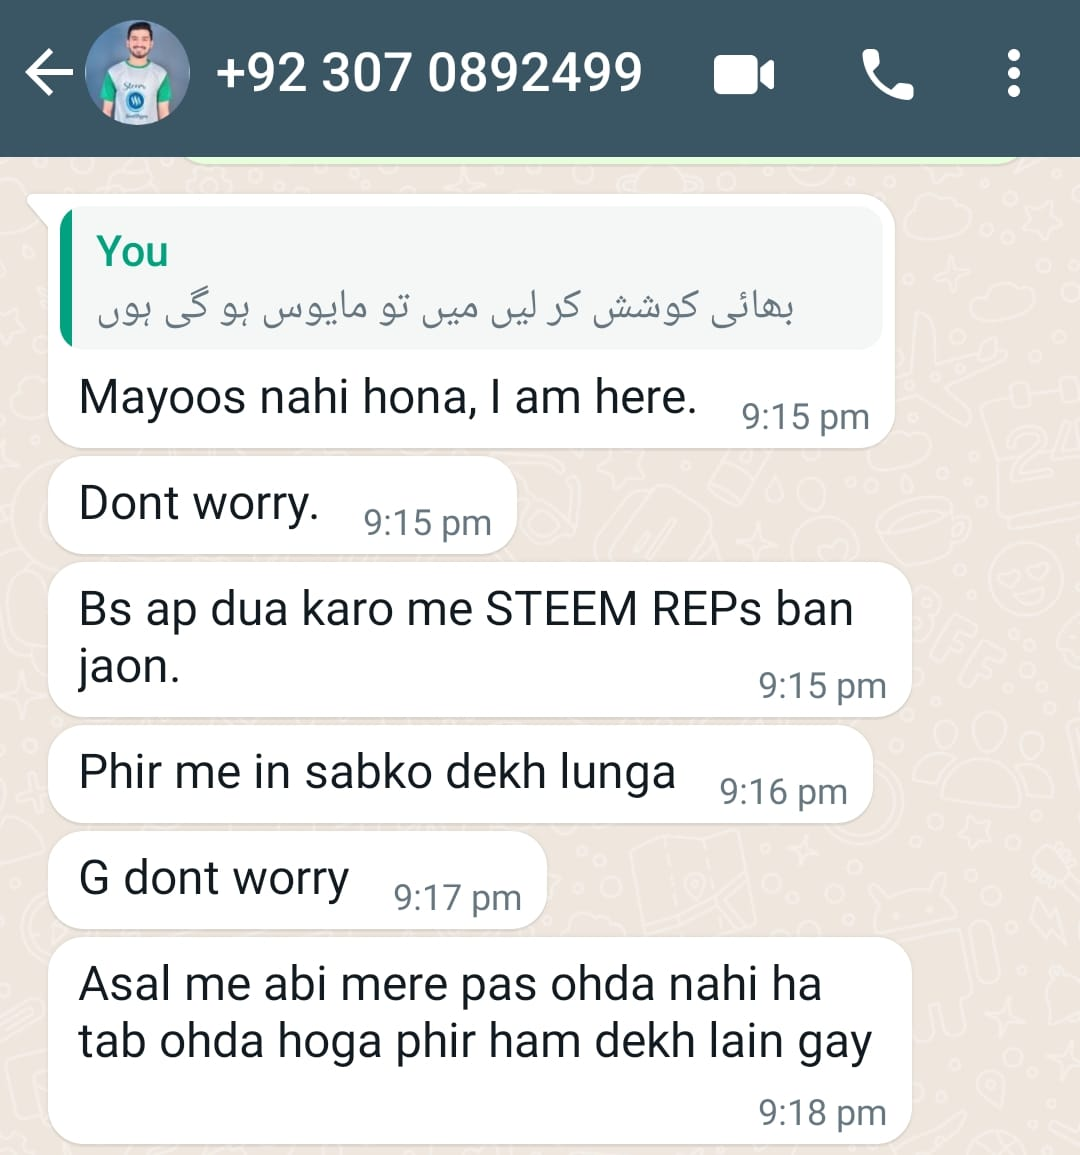This screenshot has width=1080, height=1155.
Task: Tap the 9:18 pm timestamp
Action: coord(822,1112)
